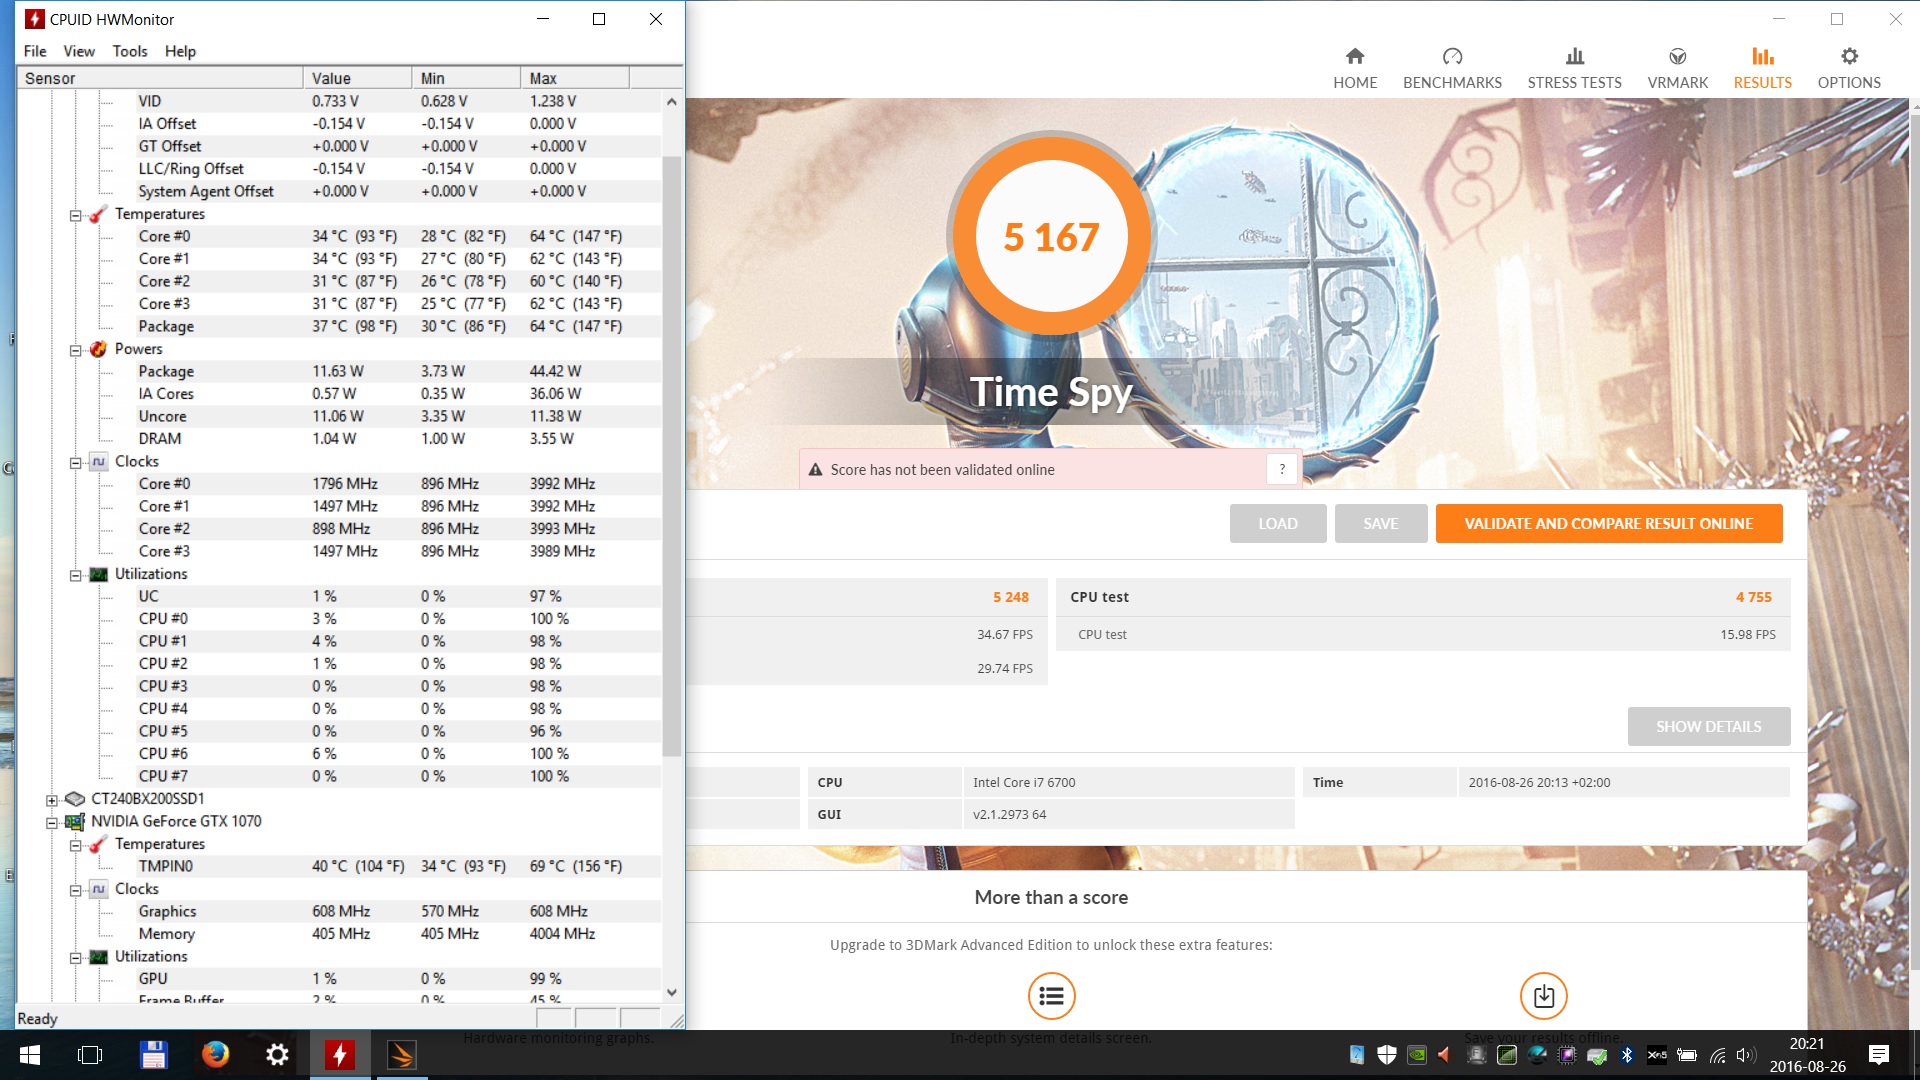
Task: Open volume speaker tray icon
Action: [1746, 1055]
